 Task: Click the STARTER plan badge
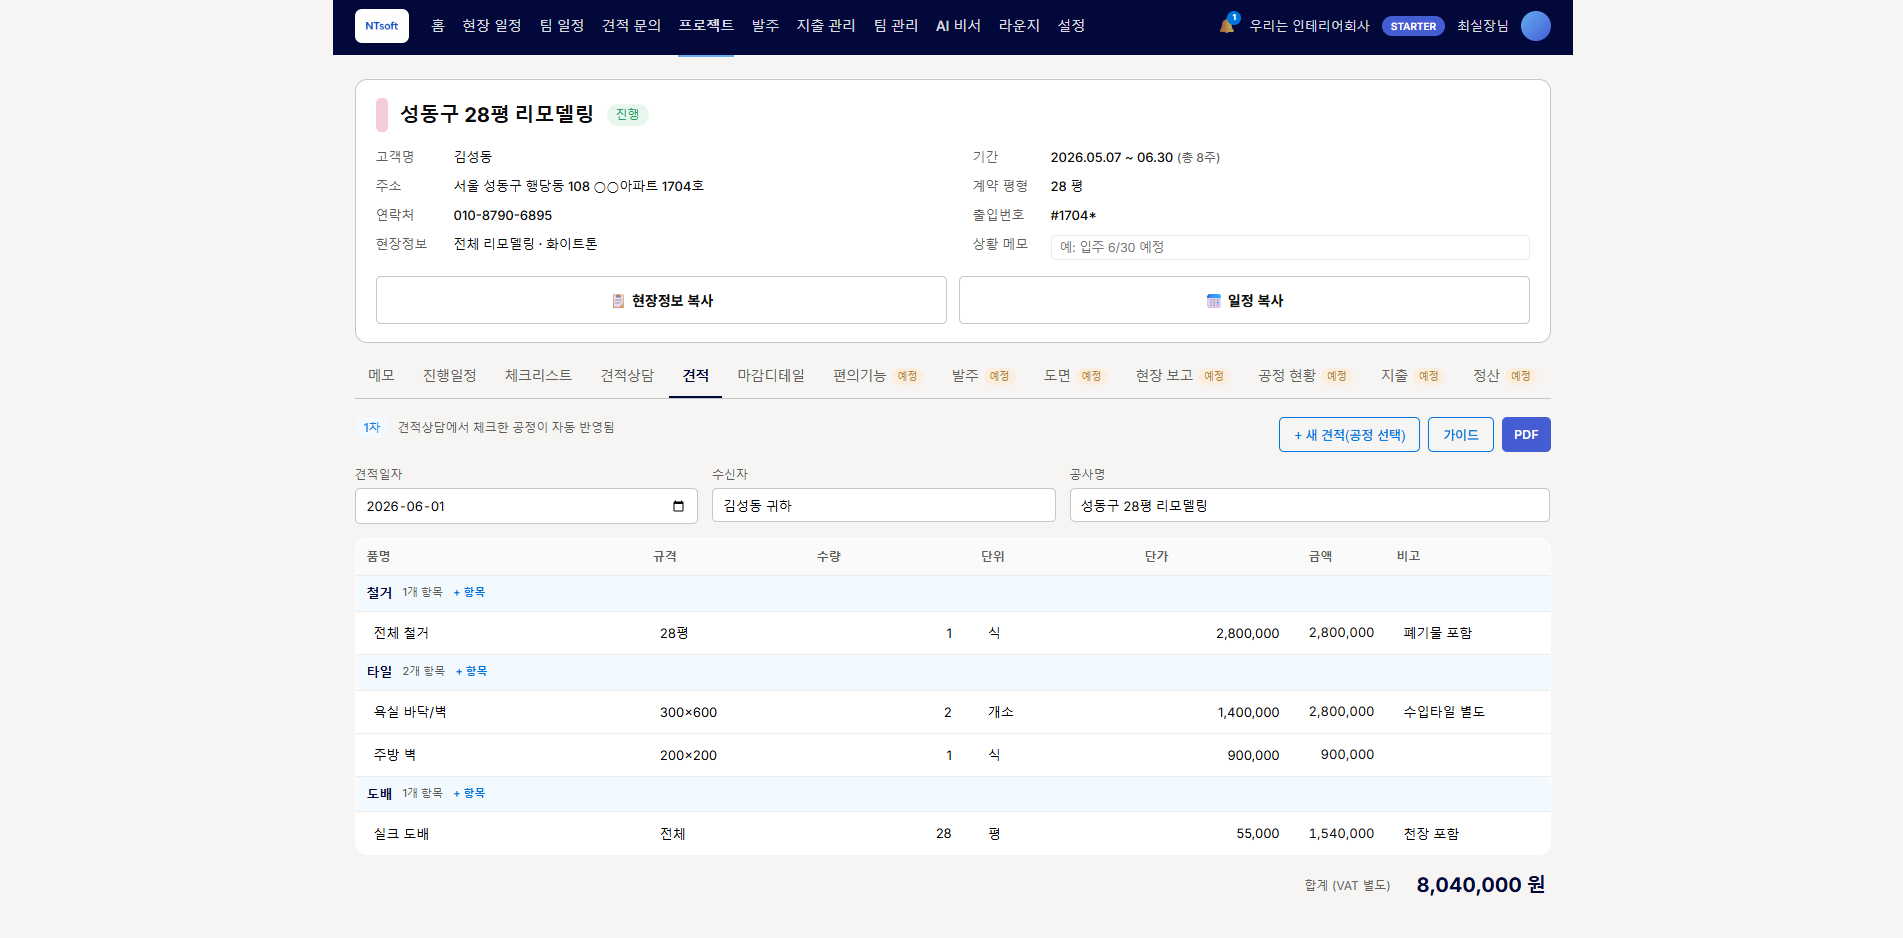(1413, 26)
